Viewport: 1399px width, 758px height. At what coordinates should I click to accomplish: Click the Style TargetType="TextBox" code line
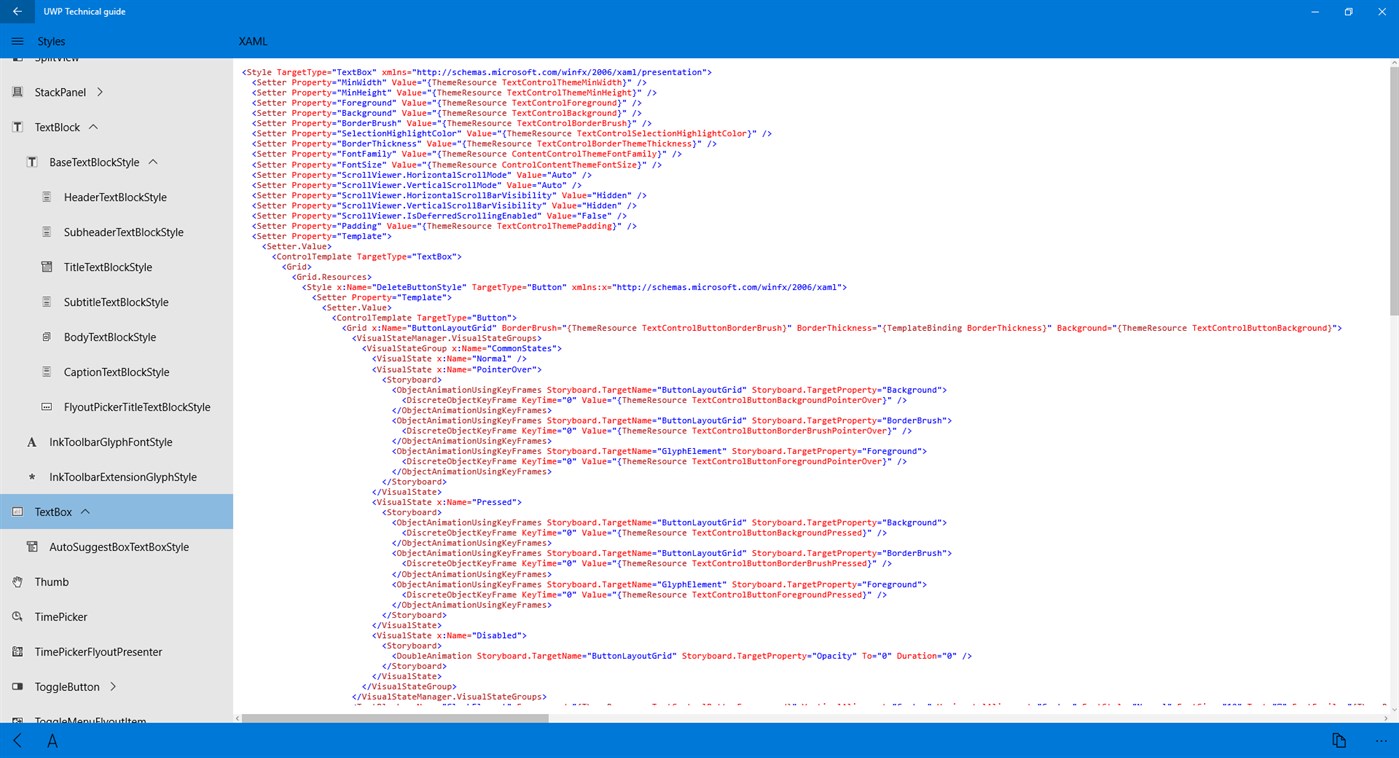pos(477,72)
